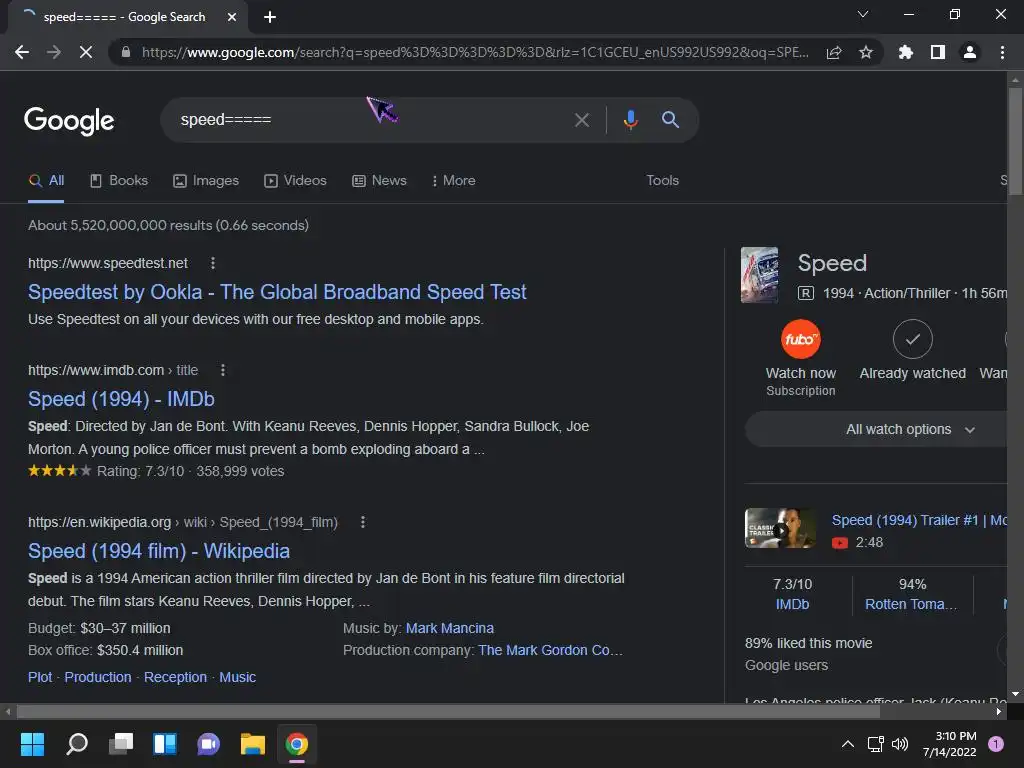This screenshot has width=1024, height=768.
Task: Play the Speed (1994) Trailer thumbnail
Action: 780,528
